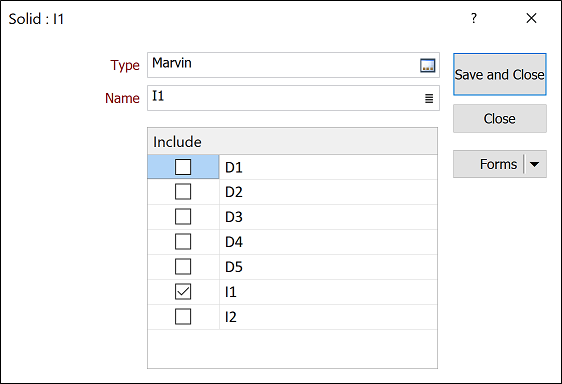The image size is (562, 384).
Task: Select the I2 row label
Action: (x=231, y=317)
